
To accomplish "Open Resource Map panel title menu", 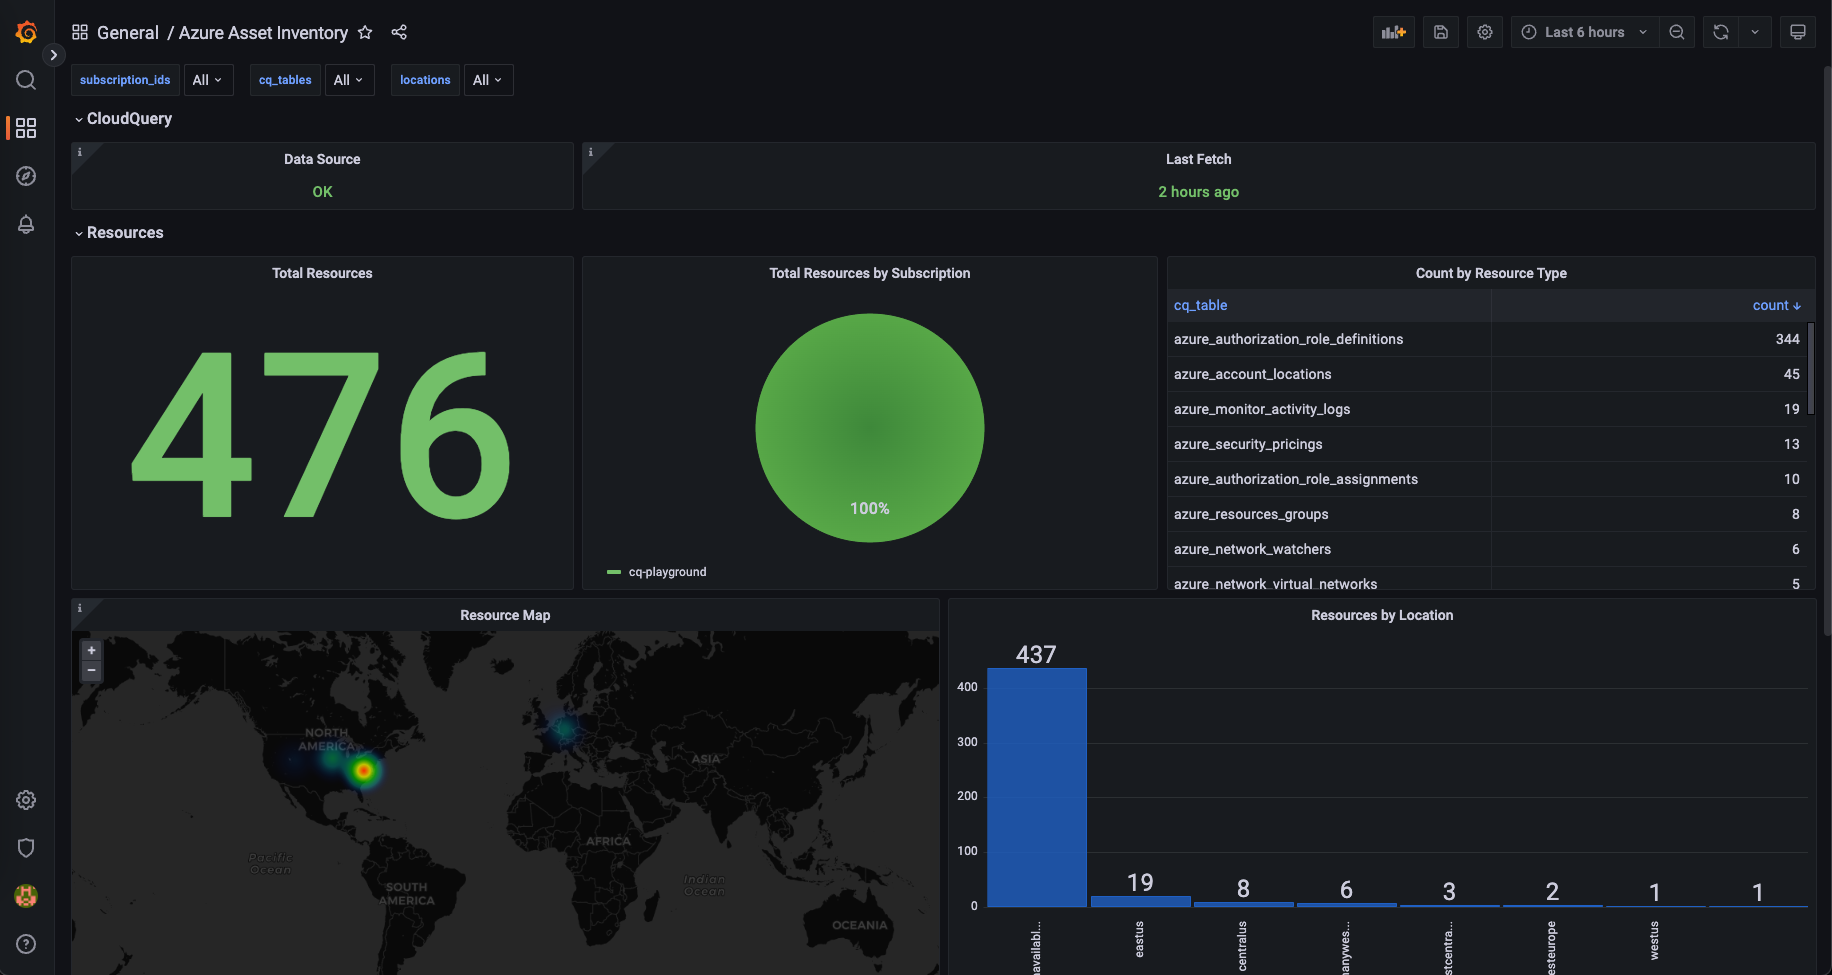I will tap(505, 615).
